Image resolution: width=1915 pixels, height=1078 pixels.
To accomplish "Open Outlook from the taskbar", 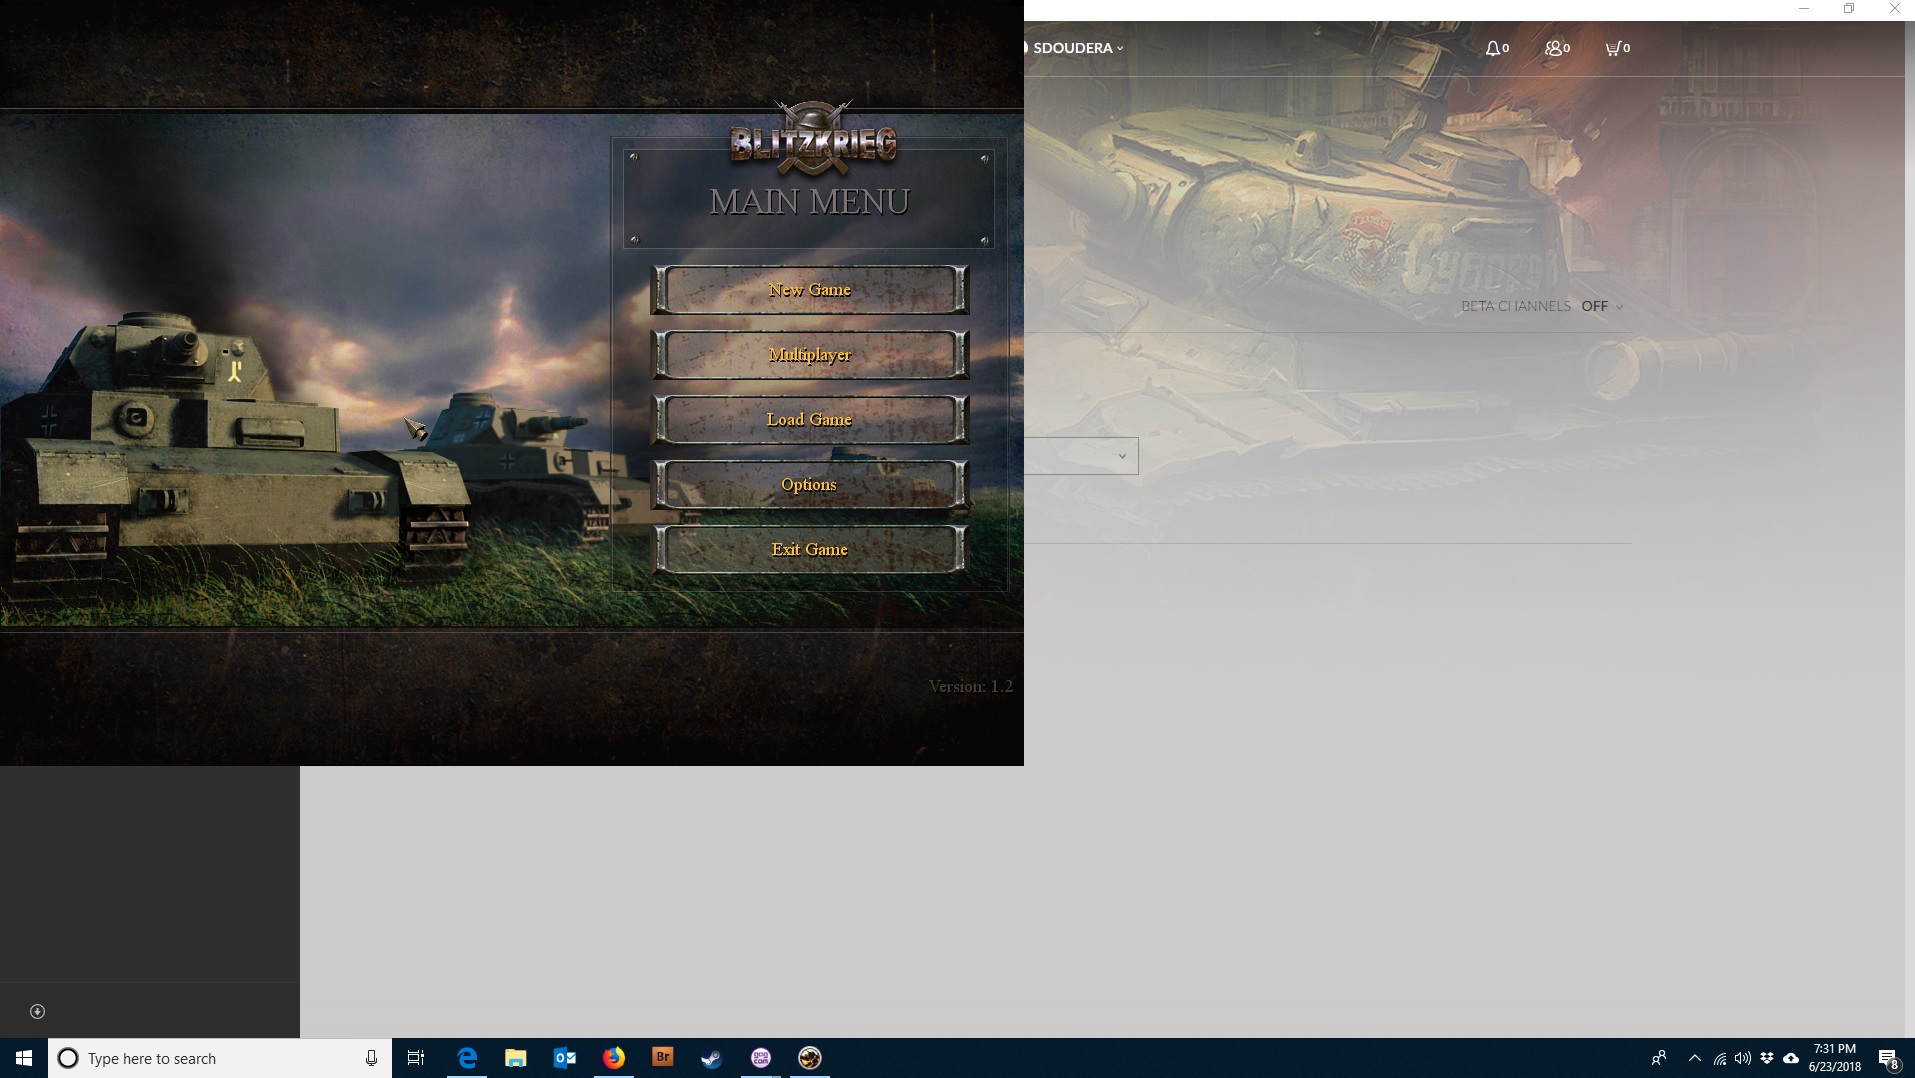I will pos(565,1058).
